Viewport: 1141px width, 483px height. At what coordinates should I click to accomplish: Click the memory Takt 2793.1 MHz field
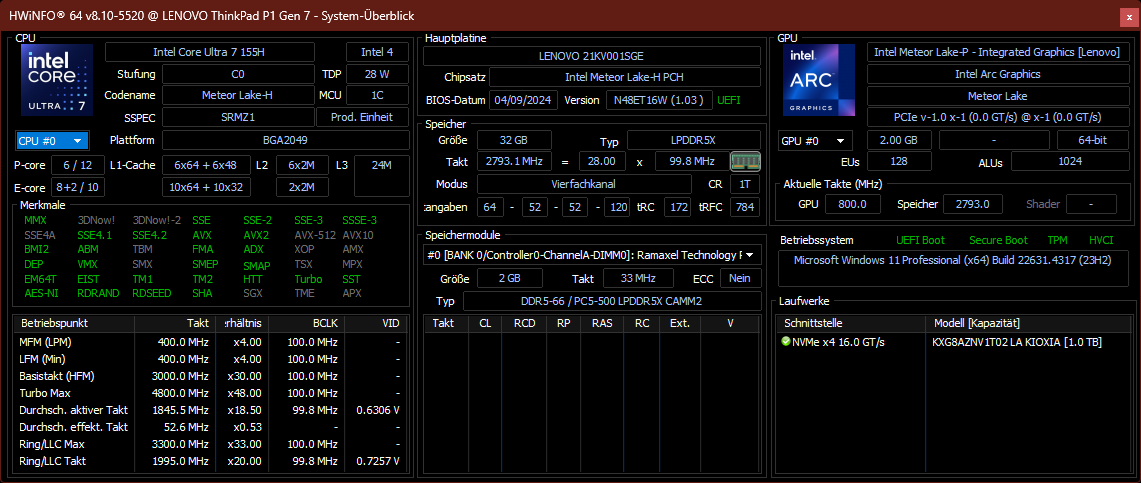pyautogui.click(x=514, y=161)
